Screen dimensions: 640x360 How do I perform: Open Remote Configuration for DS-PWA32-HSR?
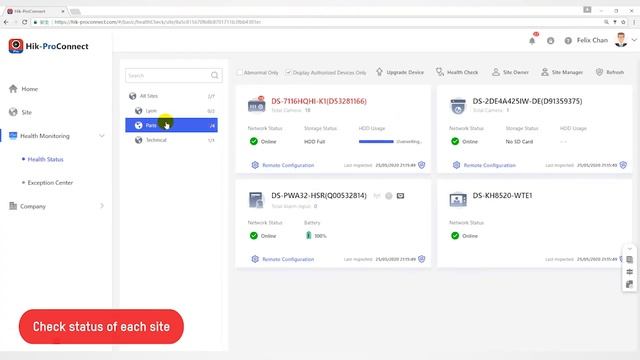[288, 259]
